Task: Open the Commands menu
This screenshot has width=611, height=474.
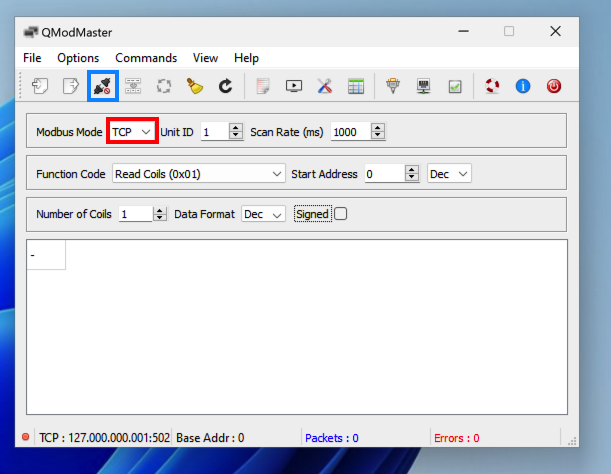Action: 146,58
